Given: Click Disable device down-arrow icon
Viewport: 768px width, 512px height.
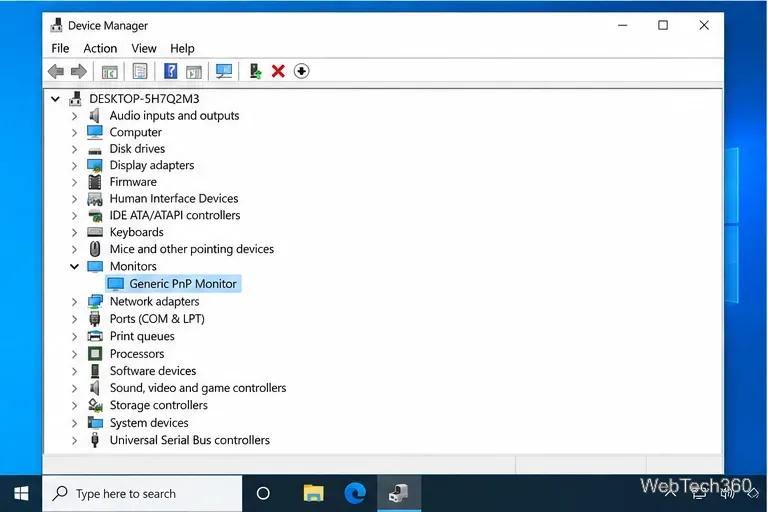Looking at the screenshot, I should (301, 72).
